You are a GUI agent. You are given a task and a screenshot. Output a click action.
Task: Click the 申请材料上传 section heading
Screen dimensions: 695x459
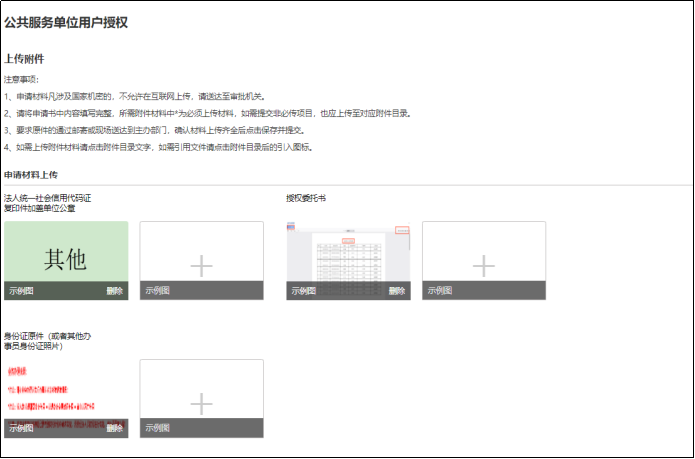coord(32,174)
